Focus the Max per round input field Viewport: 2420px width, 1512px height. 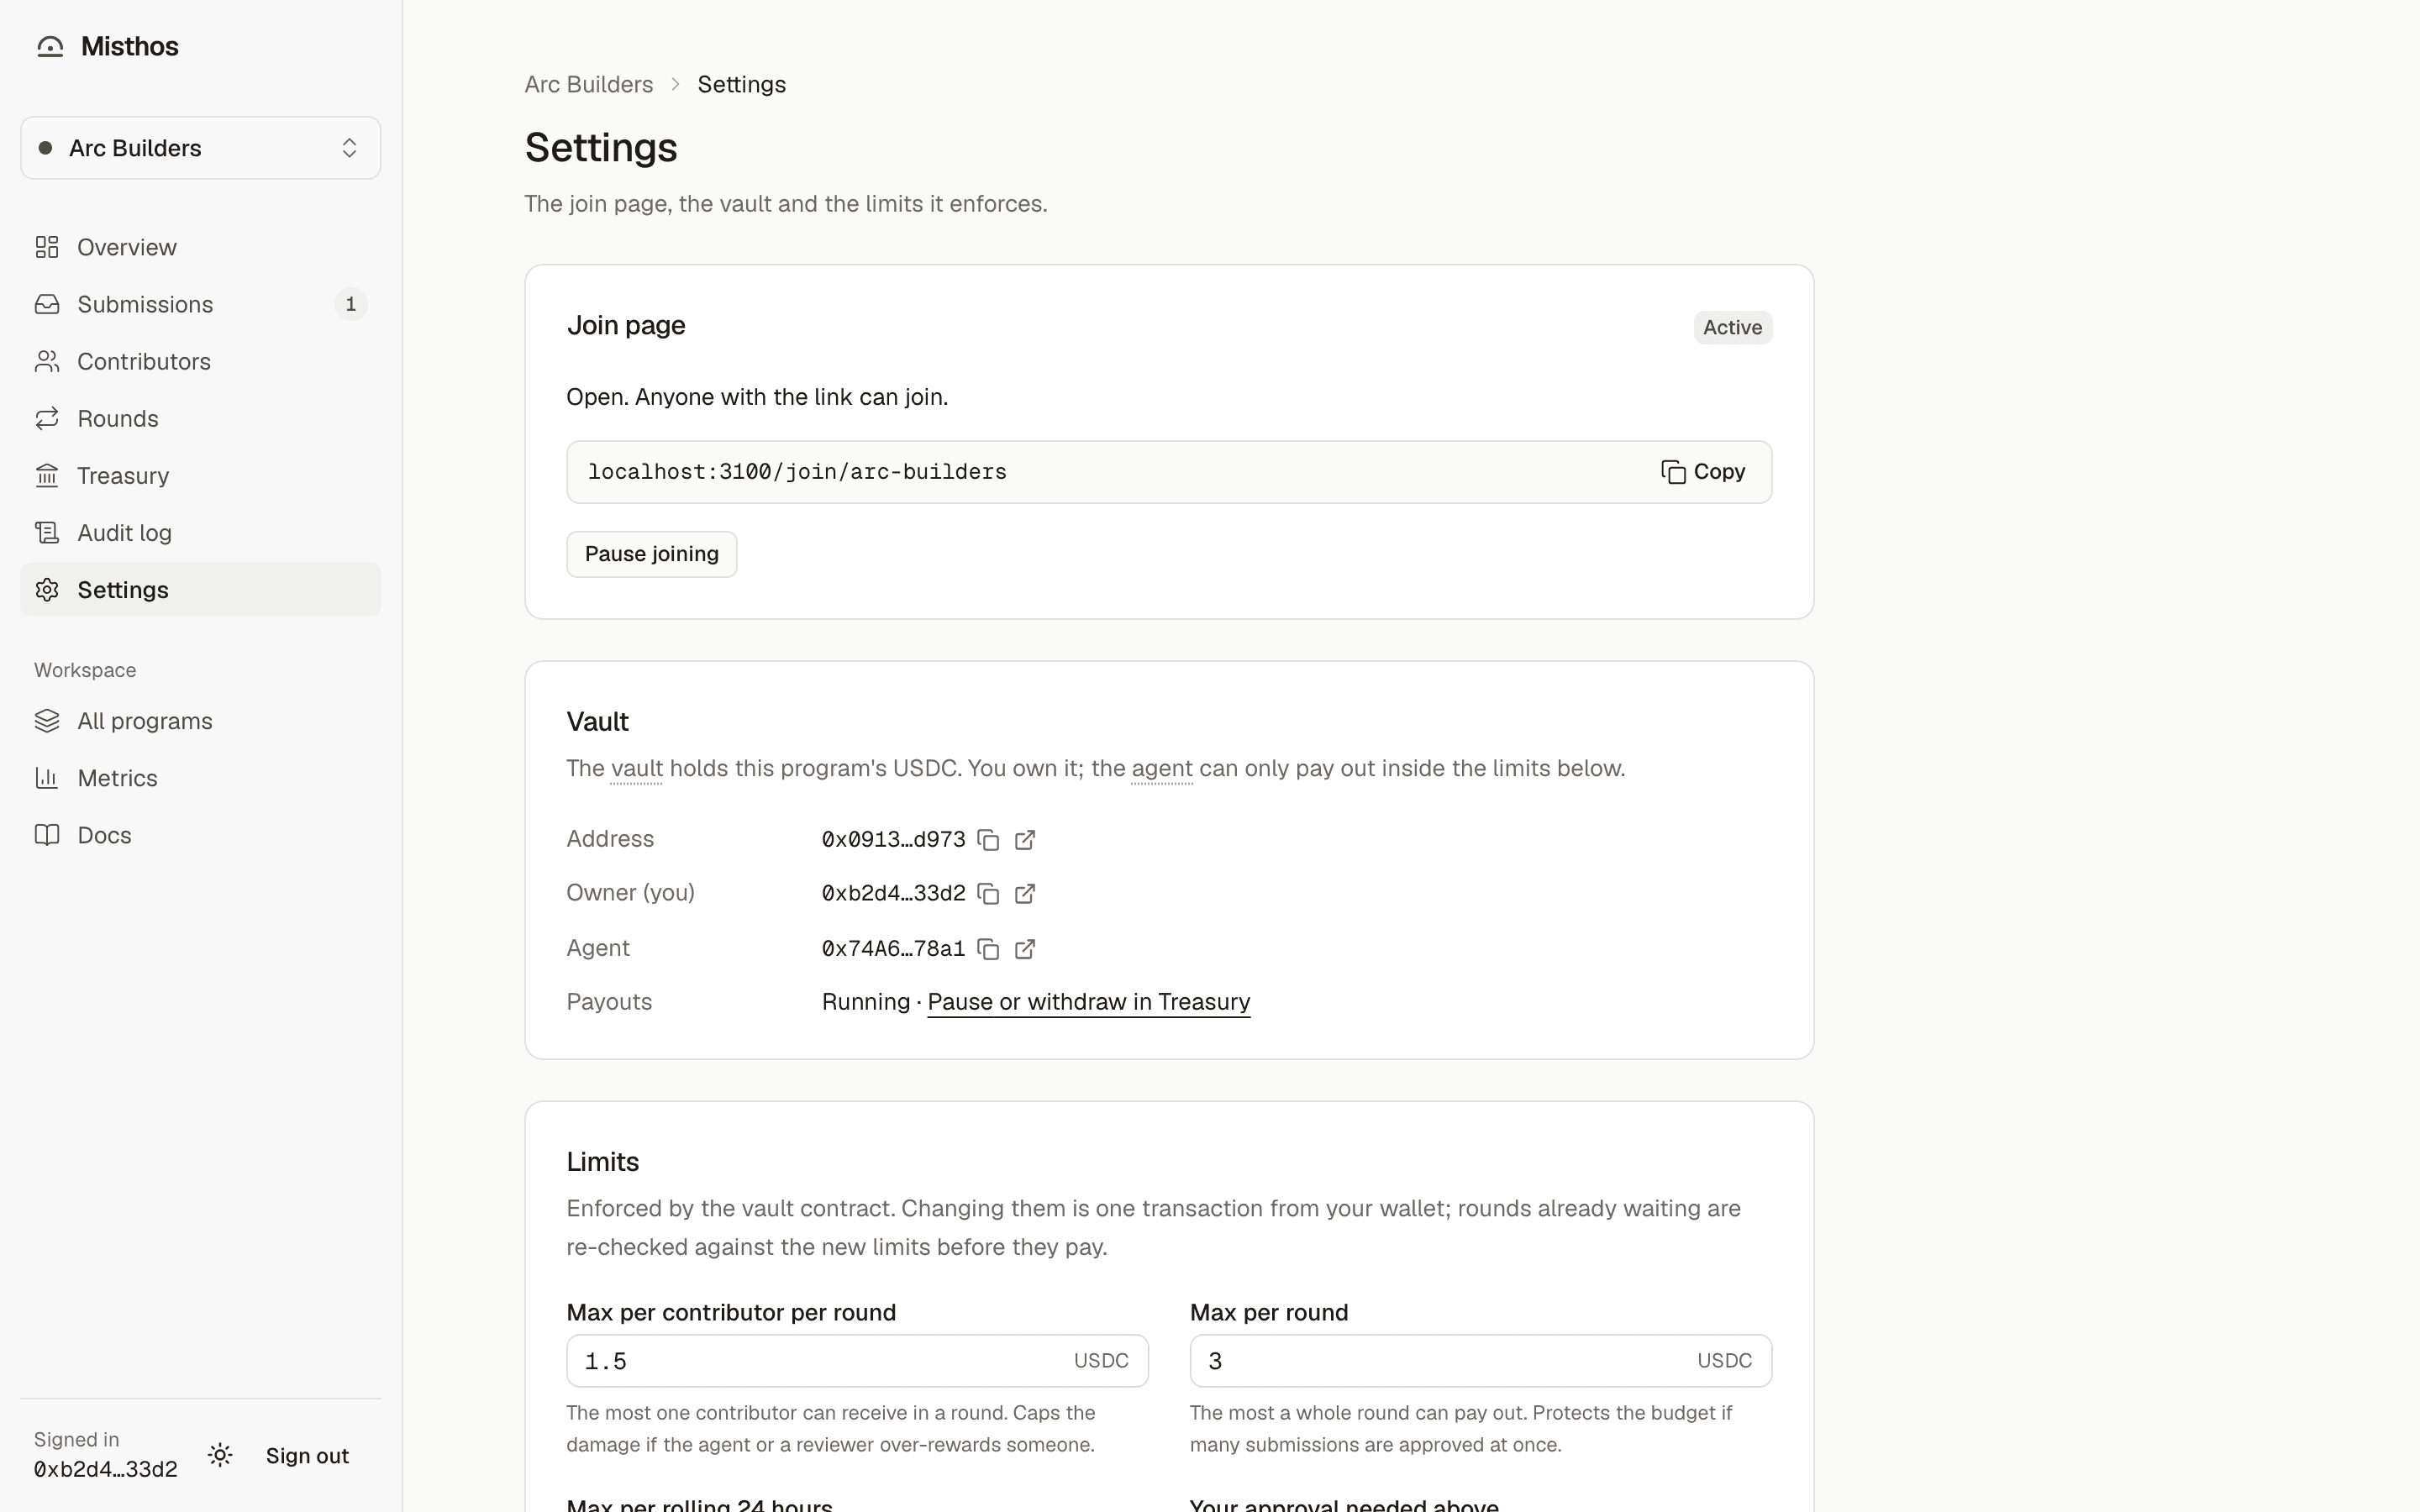pos(1480,1361)
